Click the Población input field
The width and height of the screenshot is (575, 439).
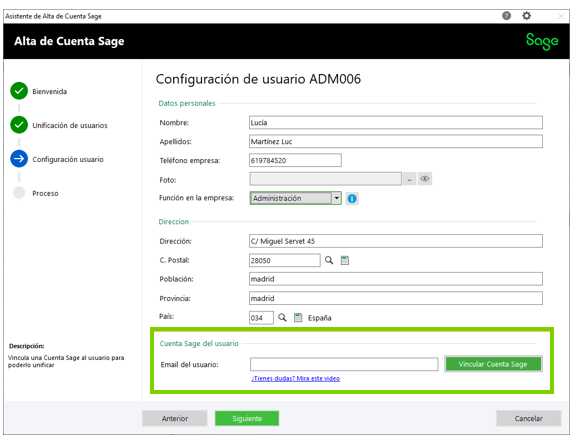click(x=396, y=279)
